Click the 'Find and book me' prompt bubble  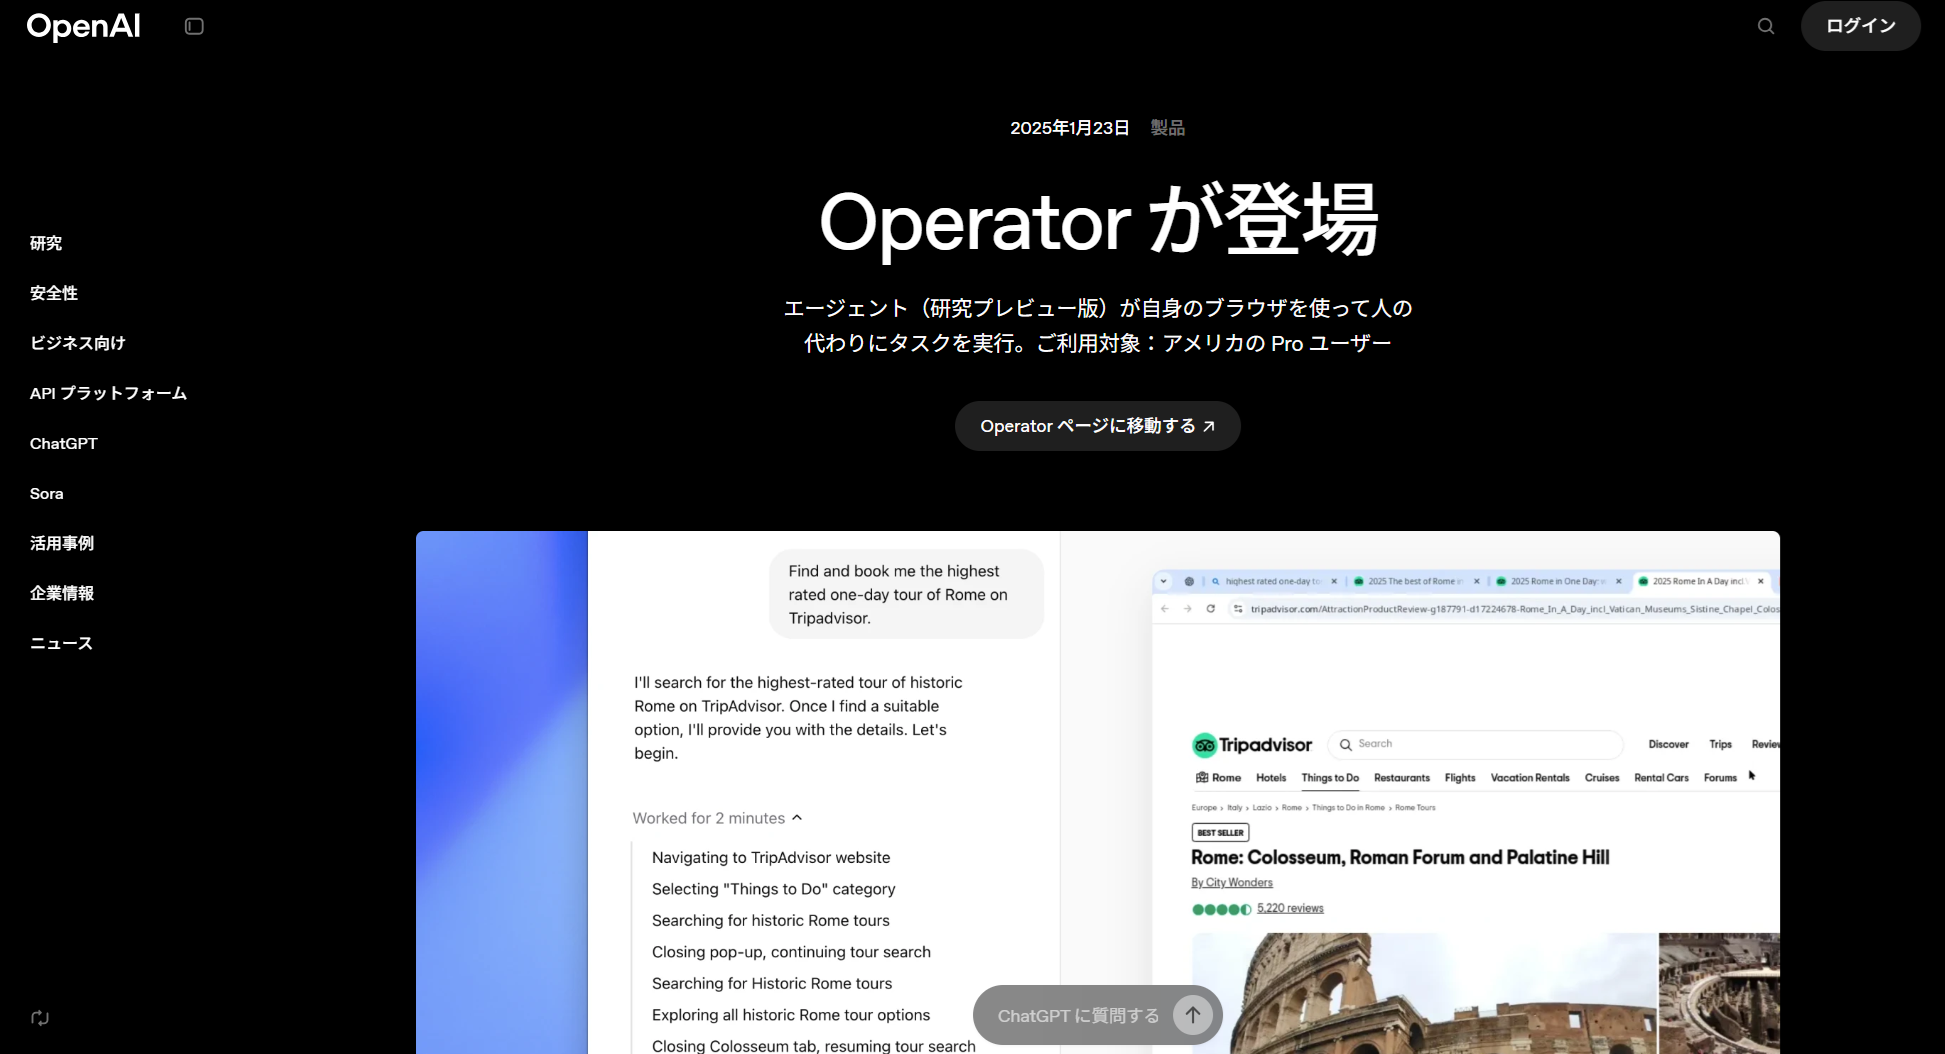[x=906, y=594]
